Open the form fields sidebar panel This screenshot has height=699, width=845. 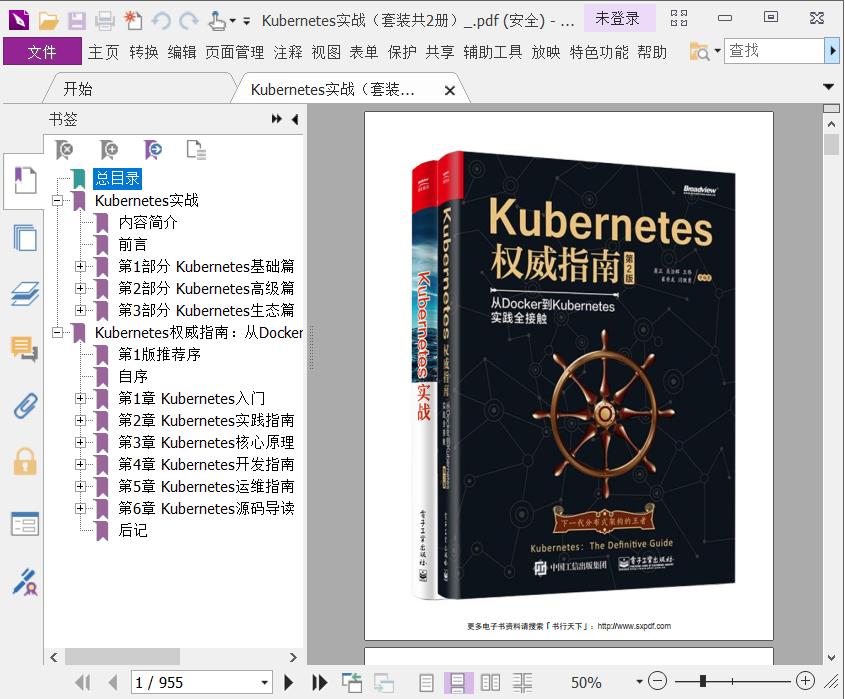25,524
